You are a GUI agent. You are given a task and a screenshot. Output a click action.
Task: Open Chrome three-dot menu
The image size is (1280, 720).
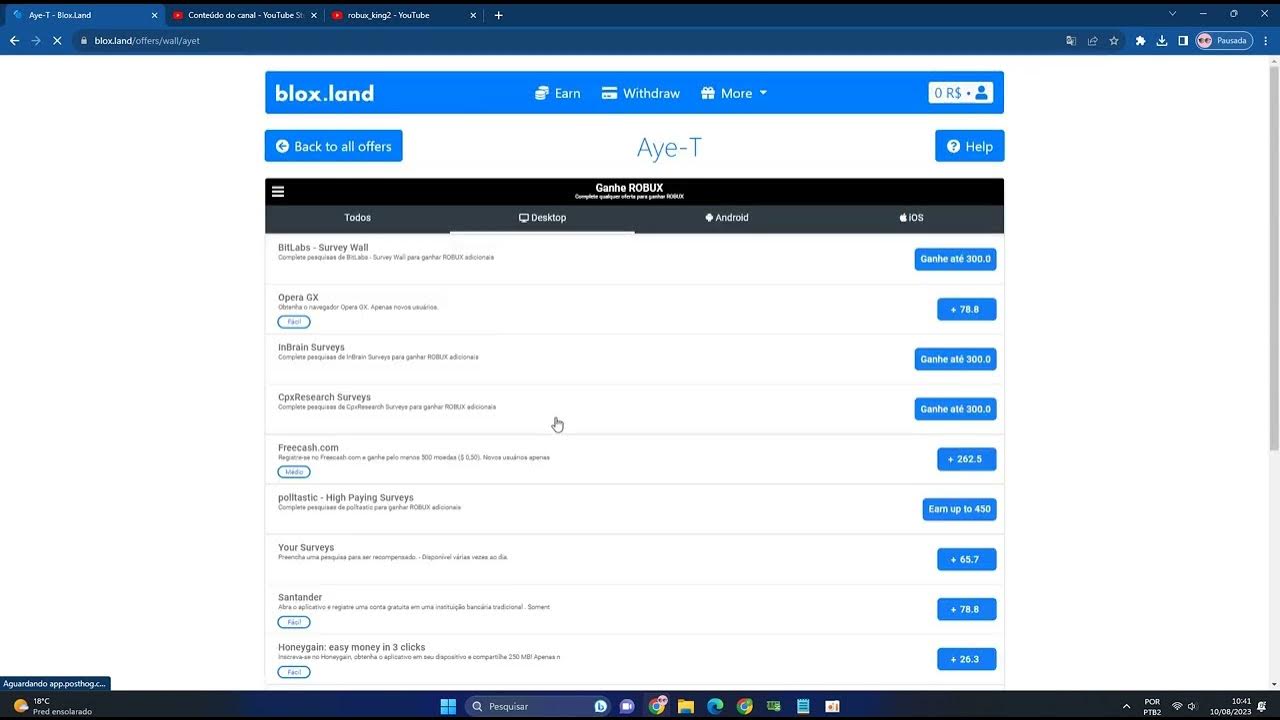pyautogui.click(x=1265, y=41)
